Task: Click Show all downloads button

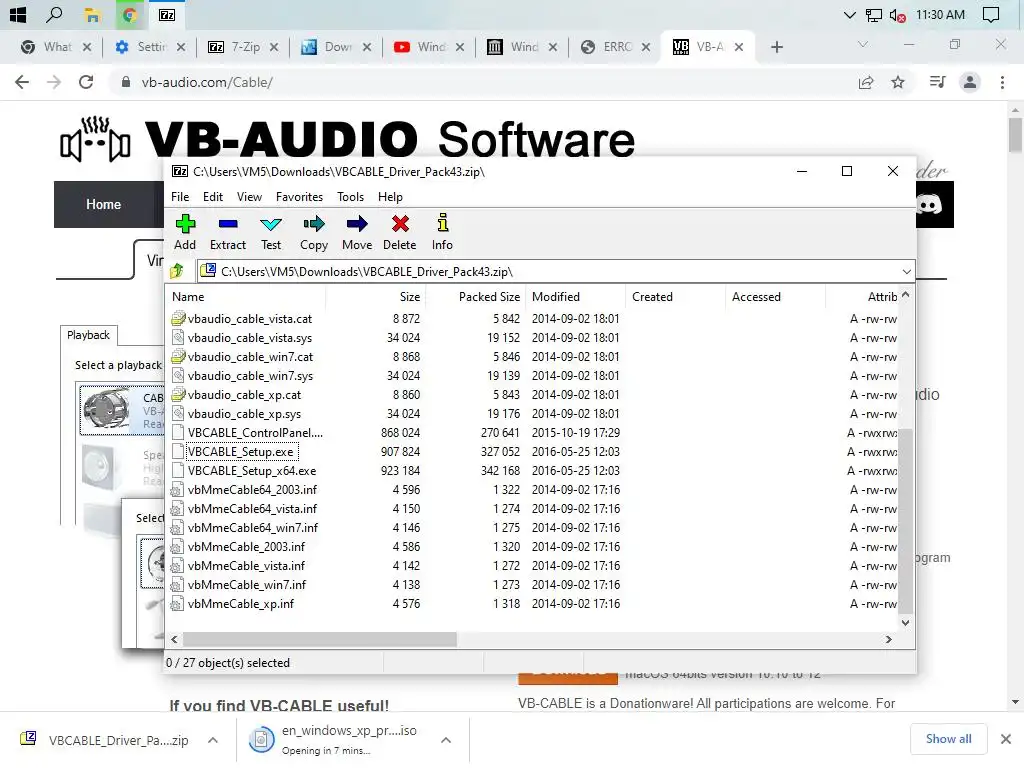Action: [948, 739]
